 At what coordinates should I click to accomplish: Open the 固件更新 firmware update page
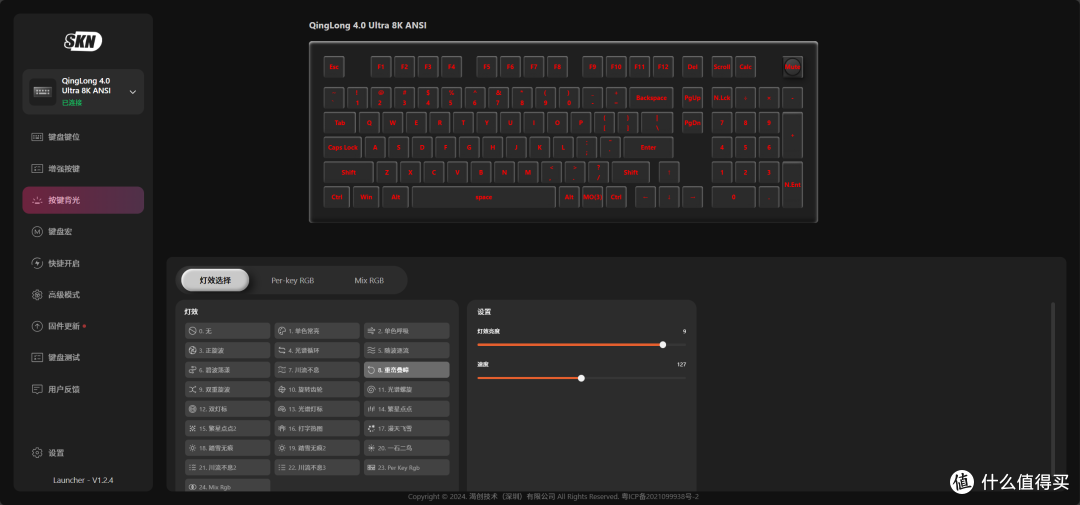pos(83,326)
